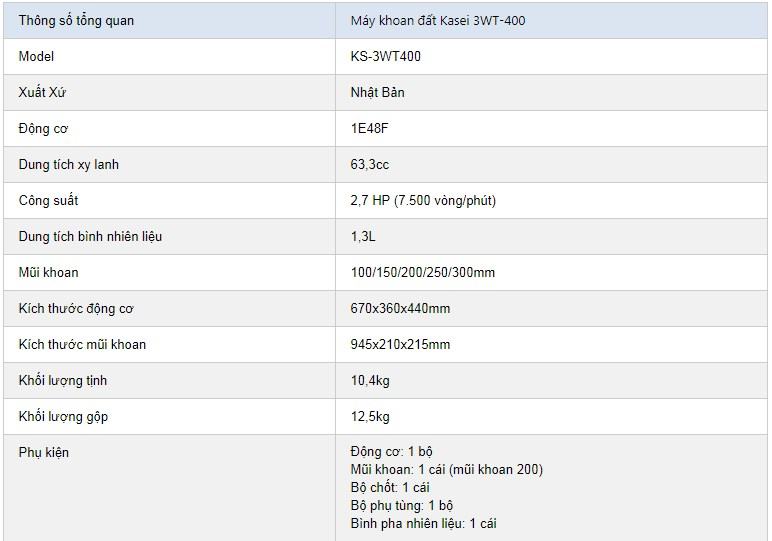
Task: Click the 'Khối lượng gộp' label
Action: [x=63, y=416]
